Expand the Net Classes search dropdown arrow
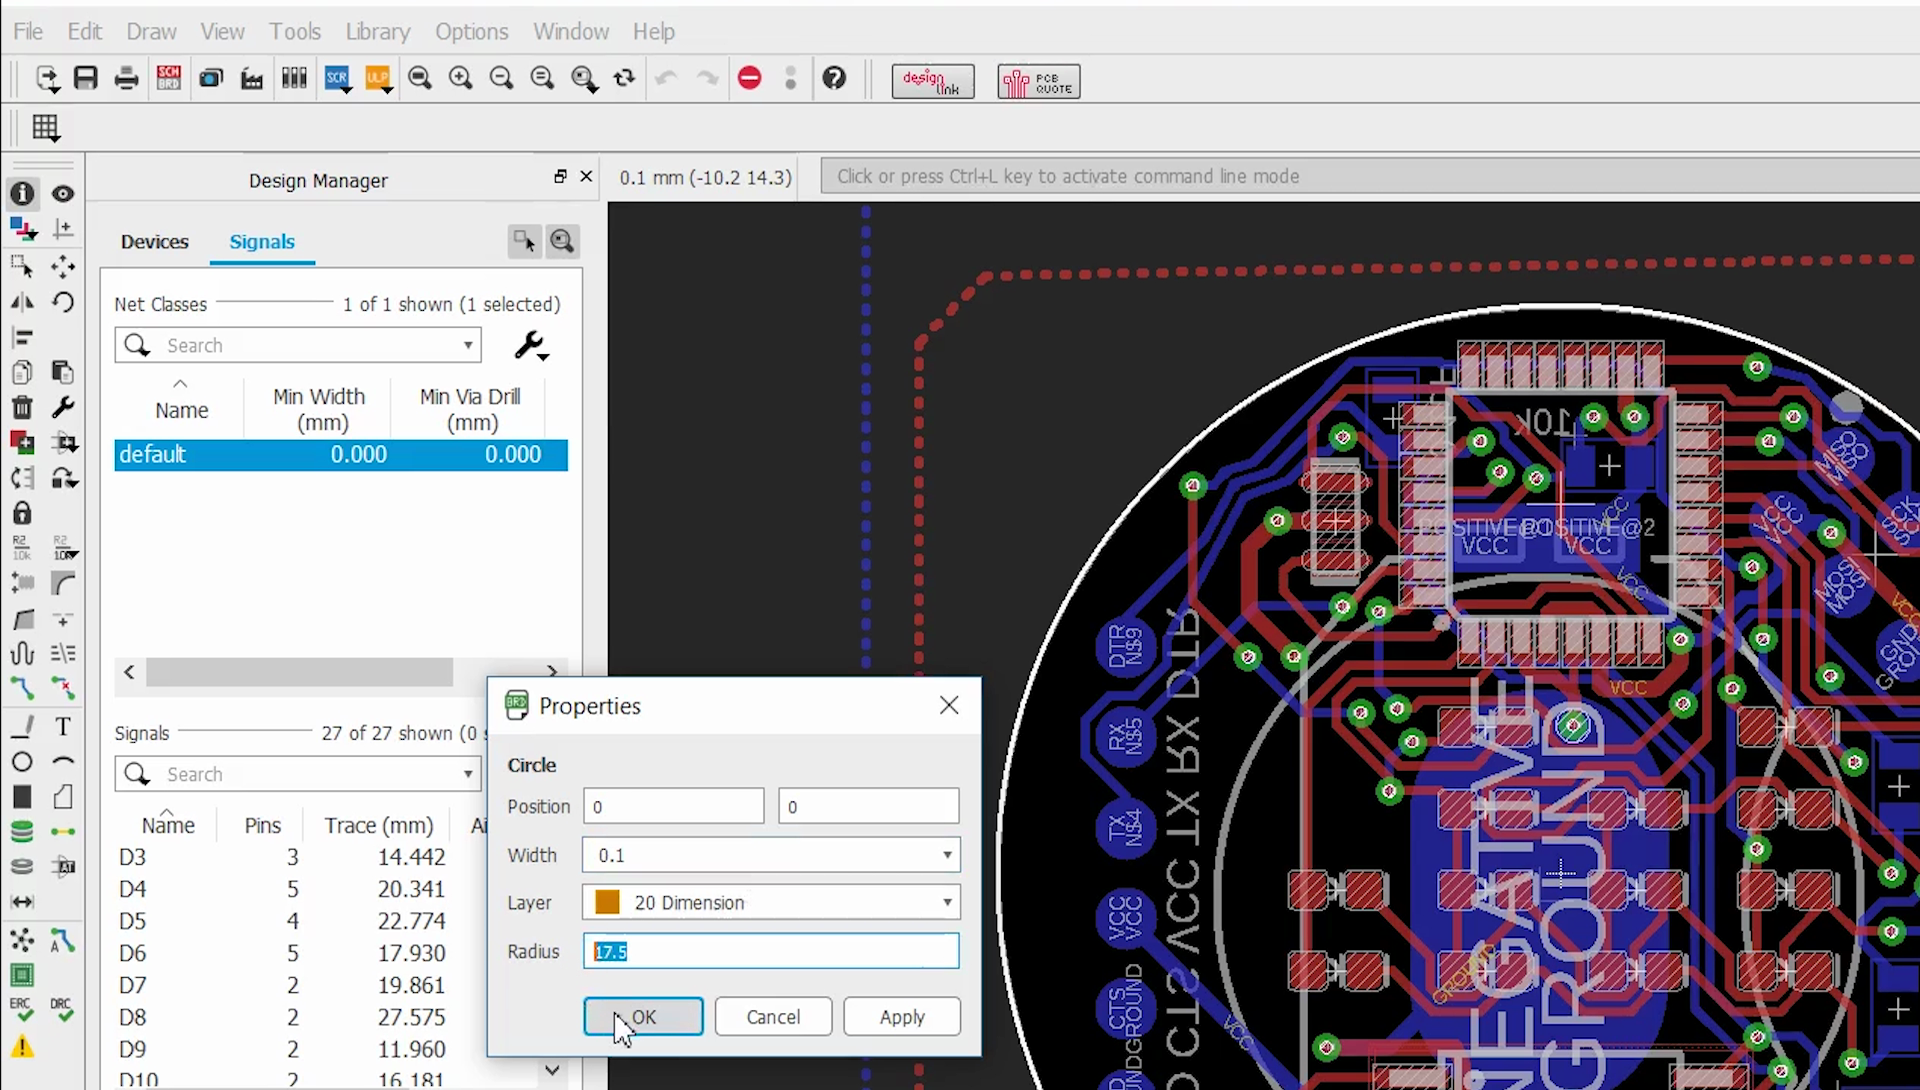The width and height of the screenshot is (1920, 1090). pos(468,346)
